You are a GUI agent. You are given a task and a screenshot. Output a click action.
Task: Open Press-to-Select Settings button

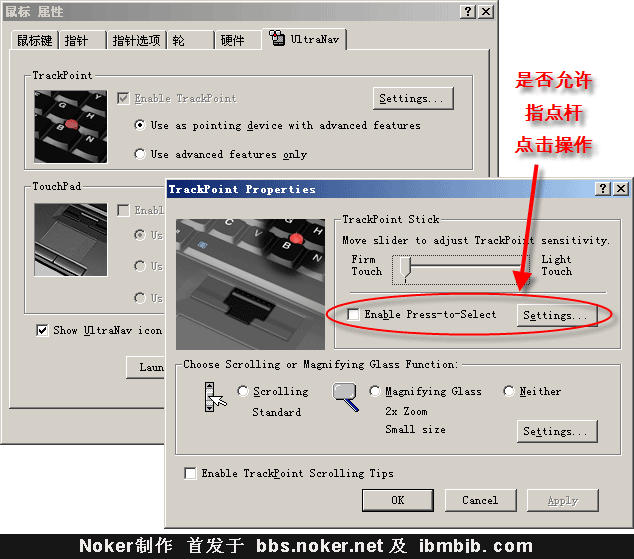556,315
